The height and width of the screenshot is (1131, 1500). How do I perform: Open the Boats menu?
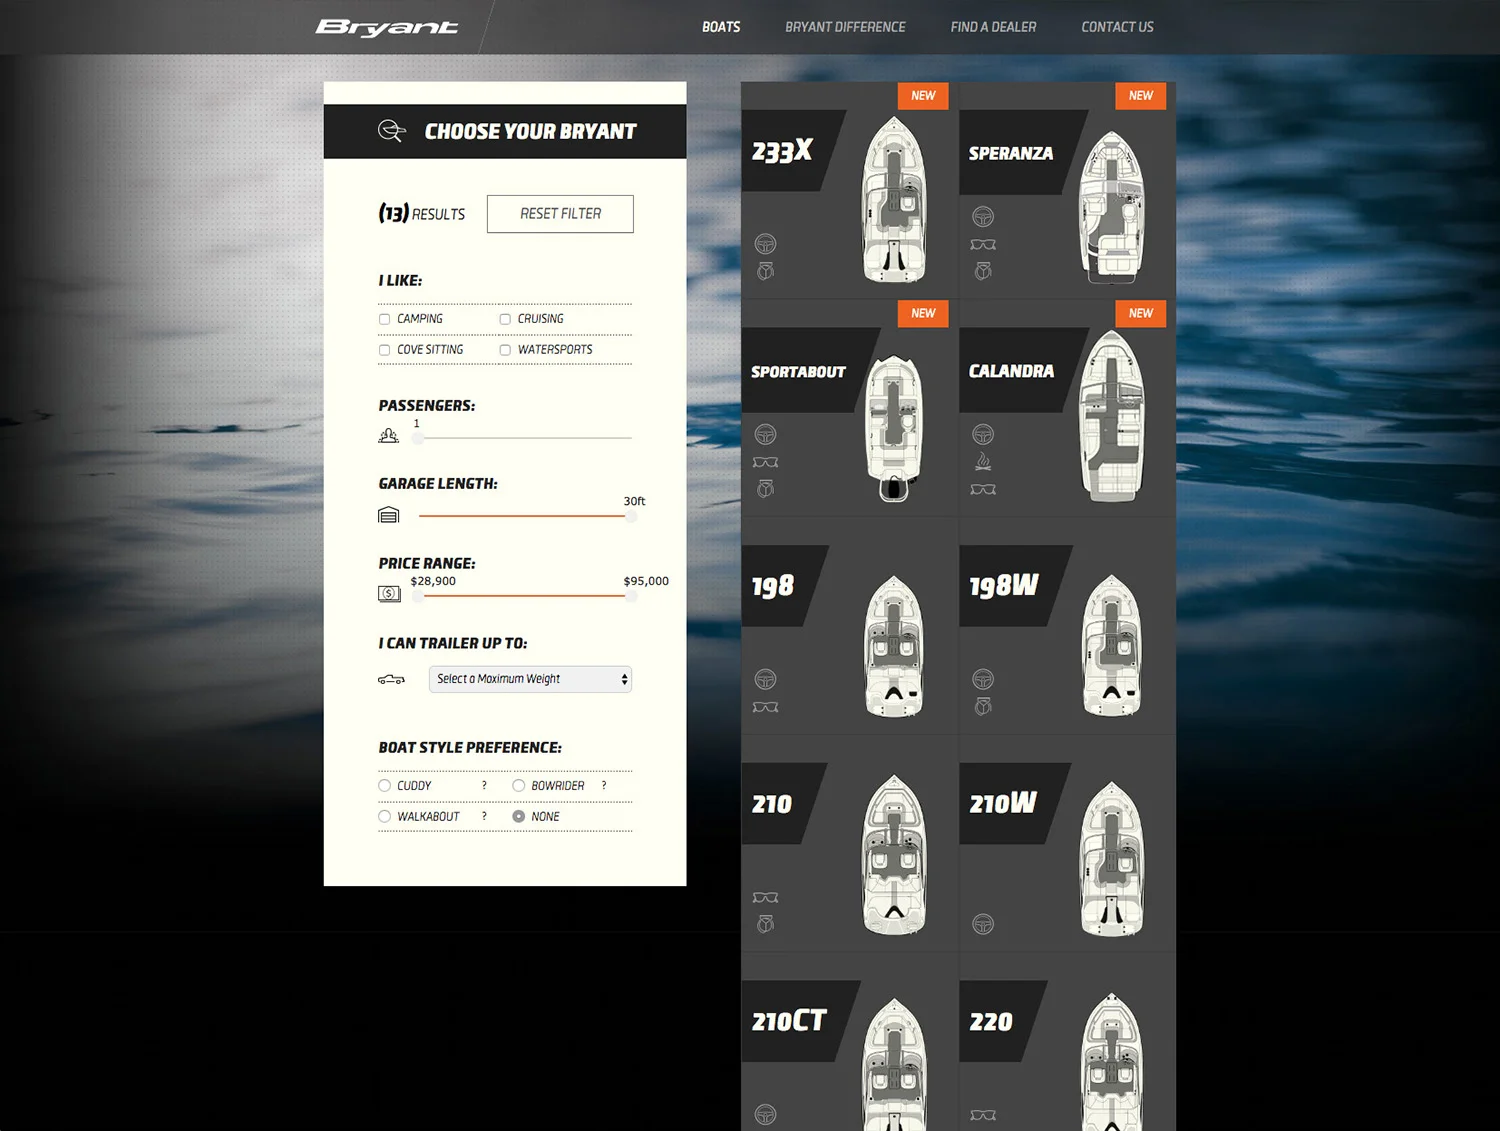pyautogui.click(x=721, y=27)
